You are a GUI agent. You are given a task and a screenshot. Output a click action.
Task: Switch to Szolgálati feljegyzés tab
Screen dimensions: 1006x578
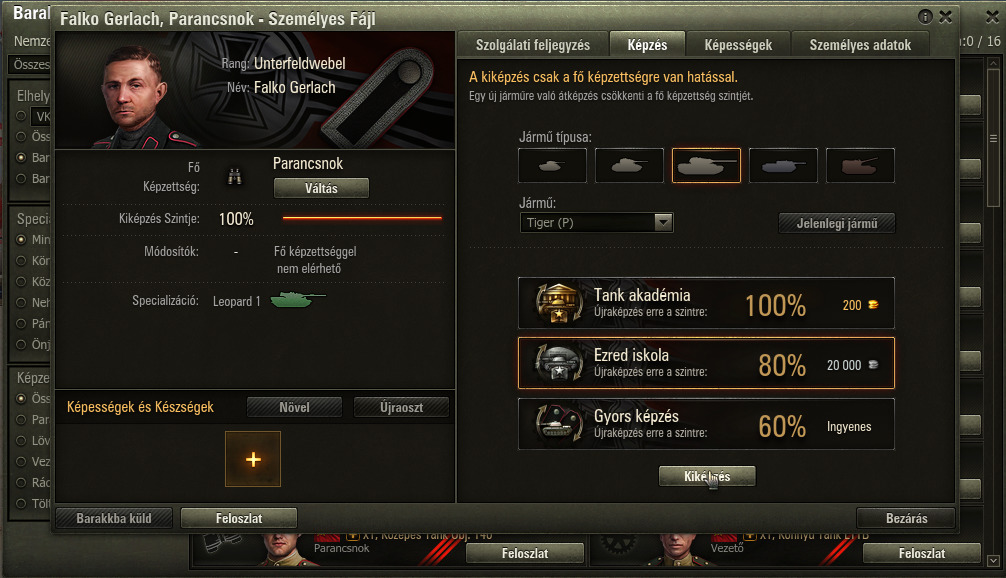click(533, 45)
